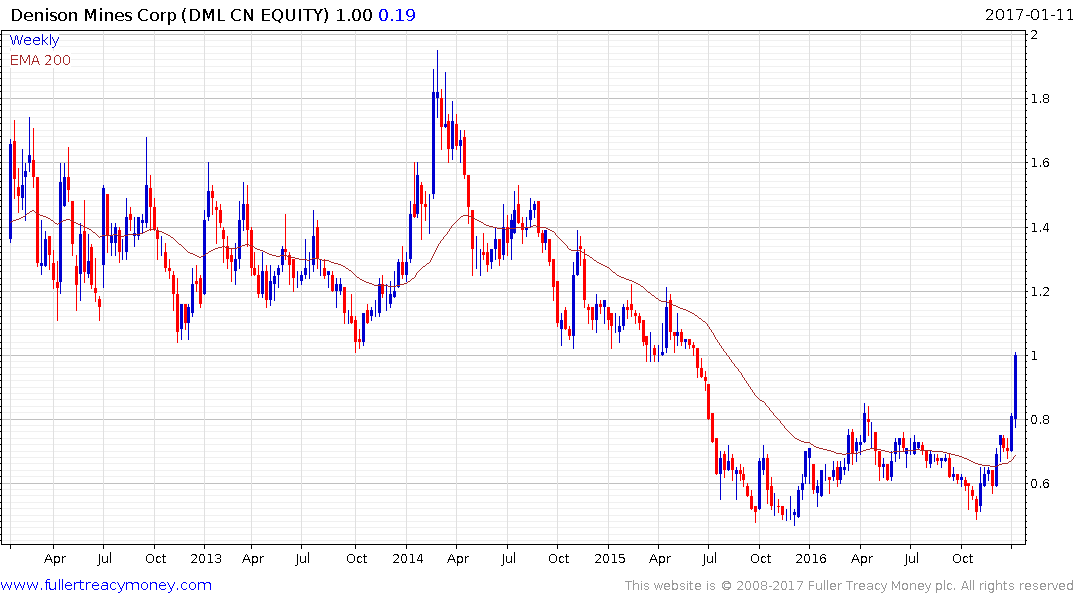The height and width of the screenshot is (600, 1075).
Task: Click the date 2017-01-11 label
Action: point(1029,14)
